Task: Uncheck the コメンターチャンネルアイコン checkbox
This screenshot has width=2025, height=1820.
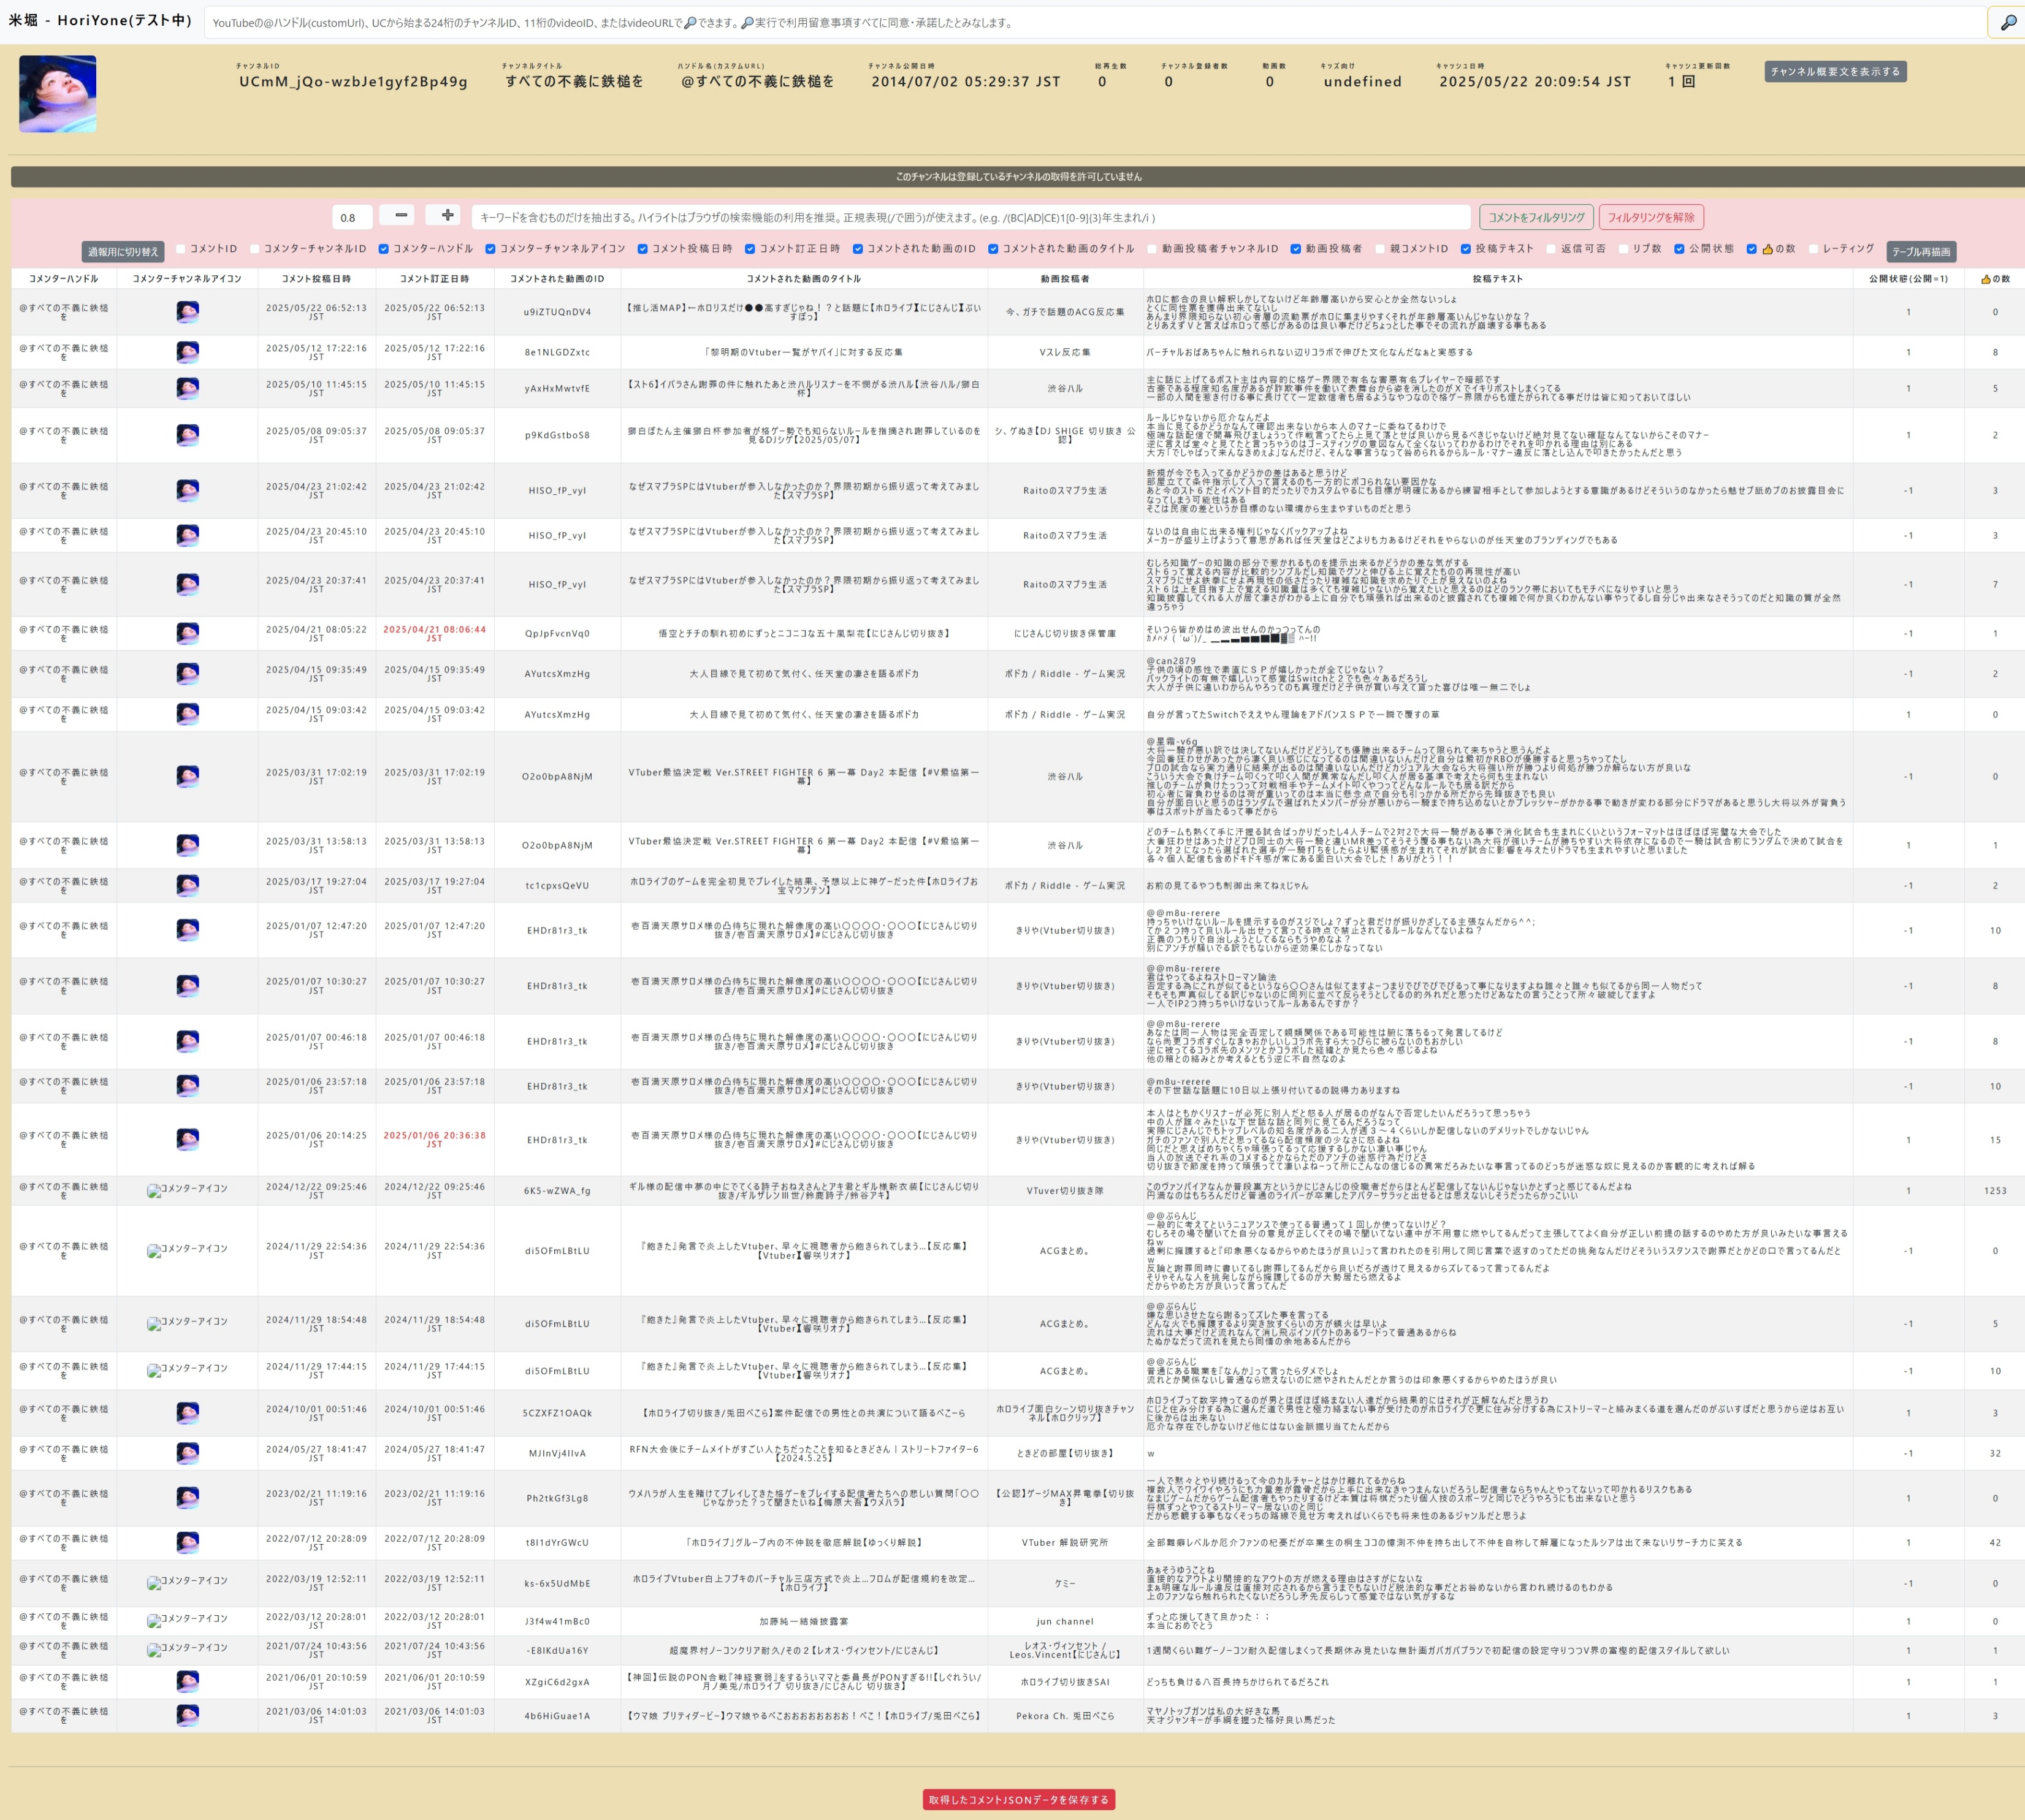Action: point(490,249)
